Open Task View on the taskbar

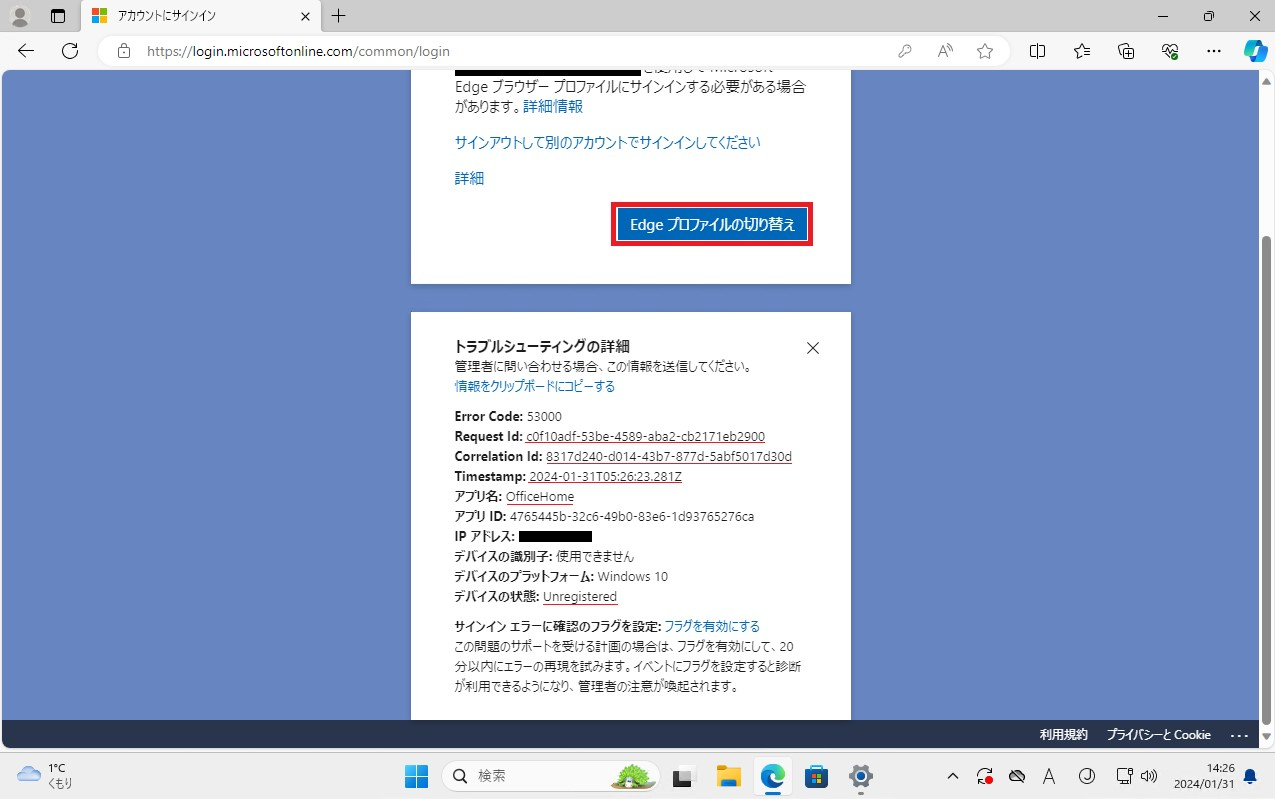coord(684,776)
